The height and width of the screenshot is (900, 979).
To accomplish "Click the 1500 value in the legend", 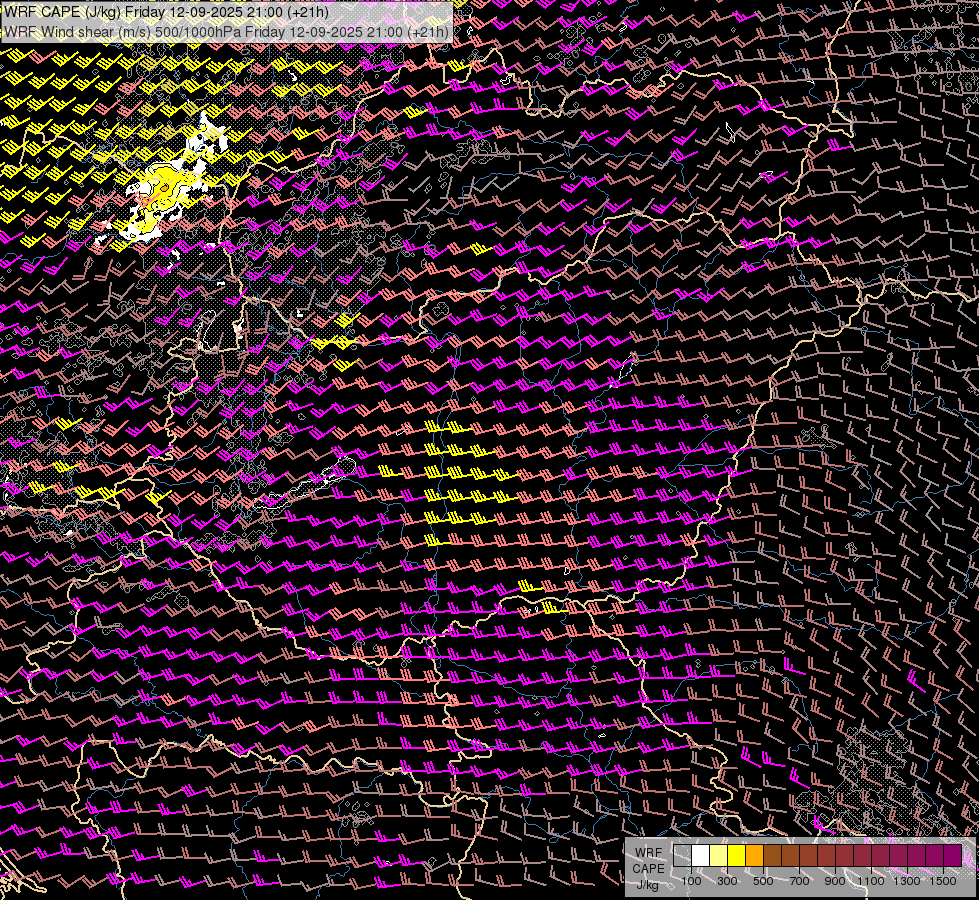I will (x=943, y=881).
